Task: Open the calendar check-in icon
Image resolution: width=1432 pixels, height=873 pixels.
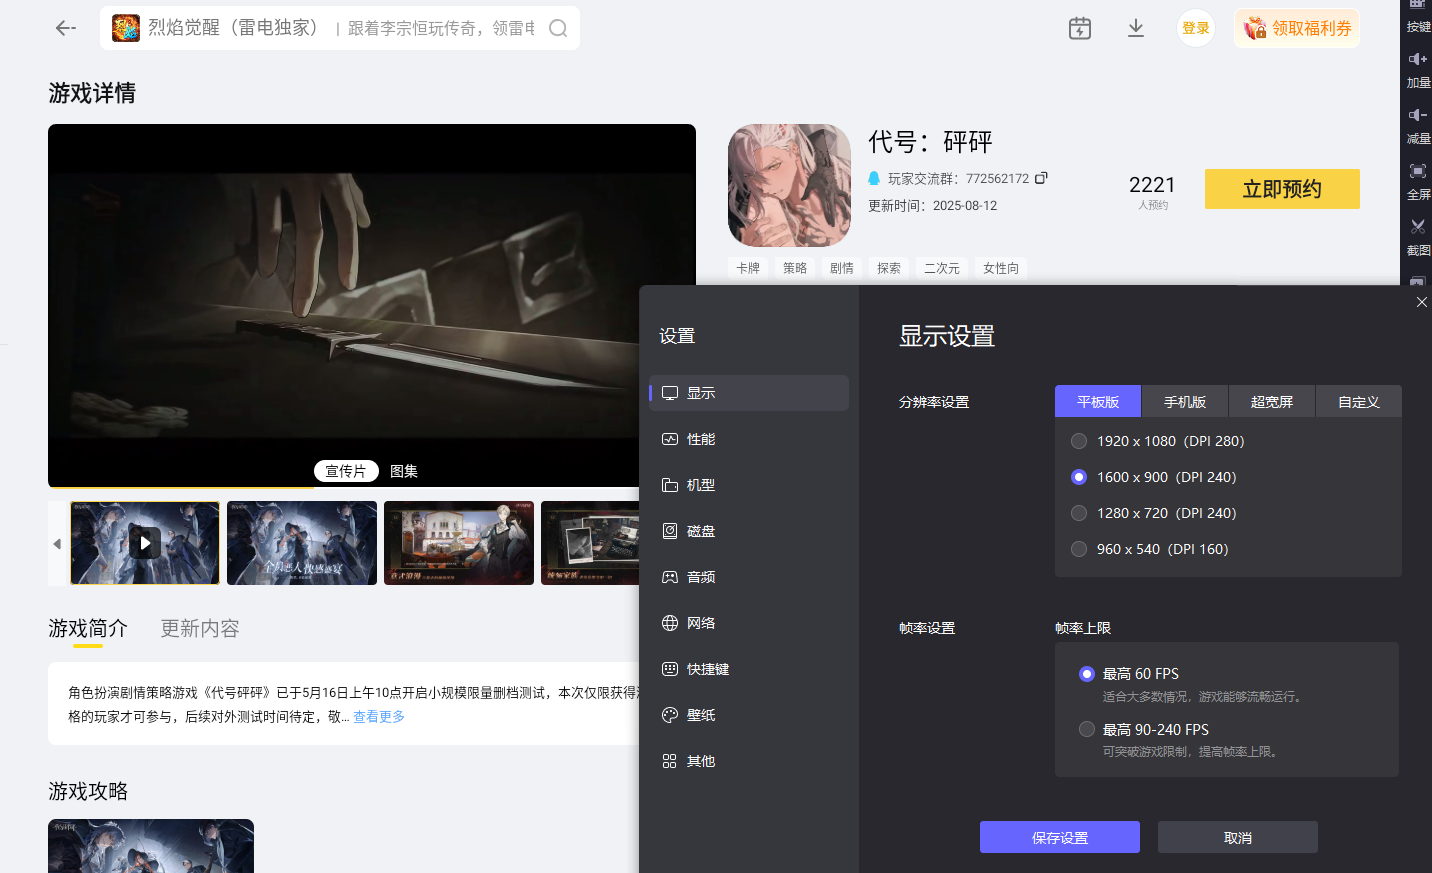Action: point(1080,28)
